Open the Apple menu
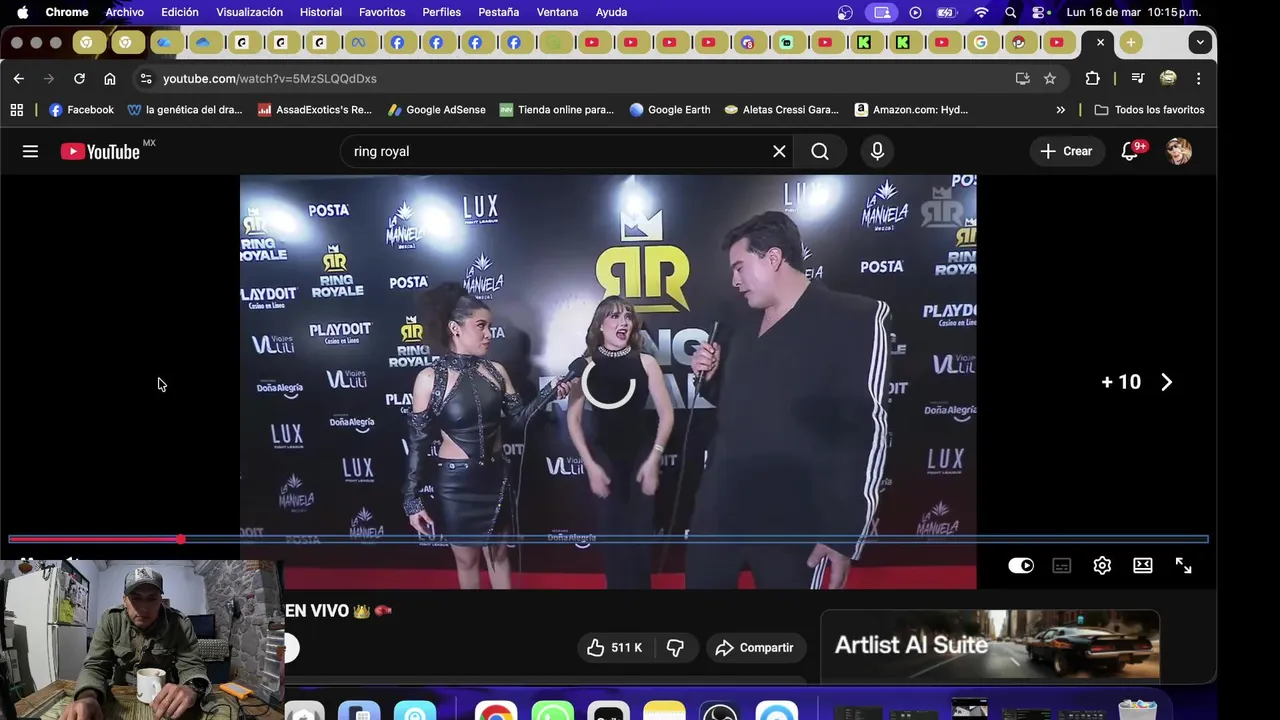The height and width of the screenshot is (720, 1280). click(22, 12)
